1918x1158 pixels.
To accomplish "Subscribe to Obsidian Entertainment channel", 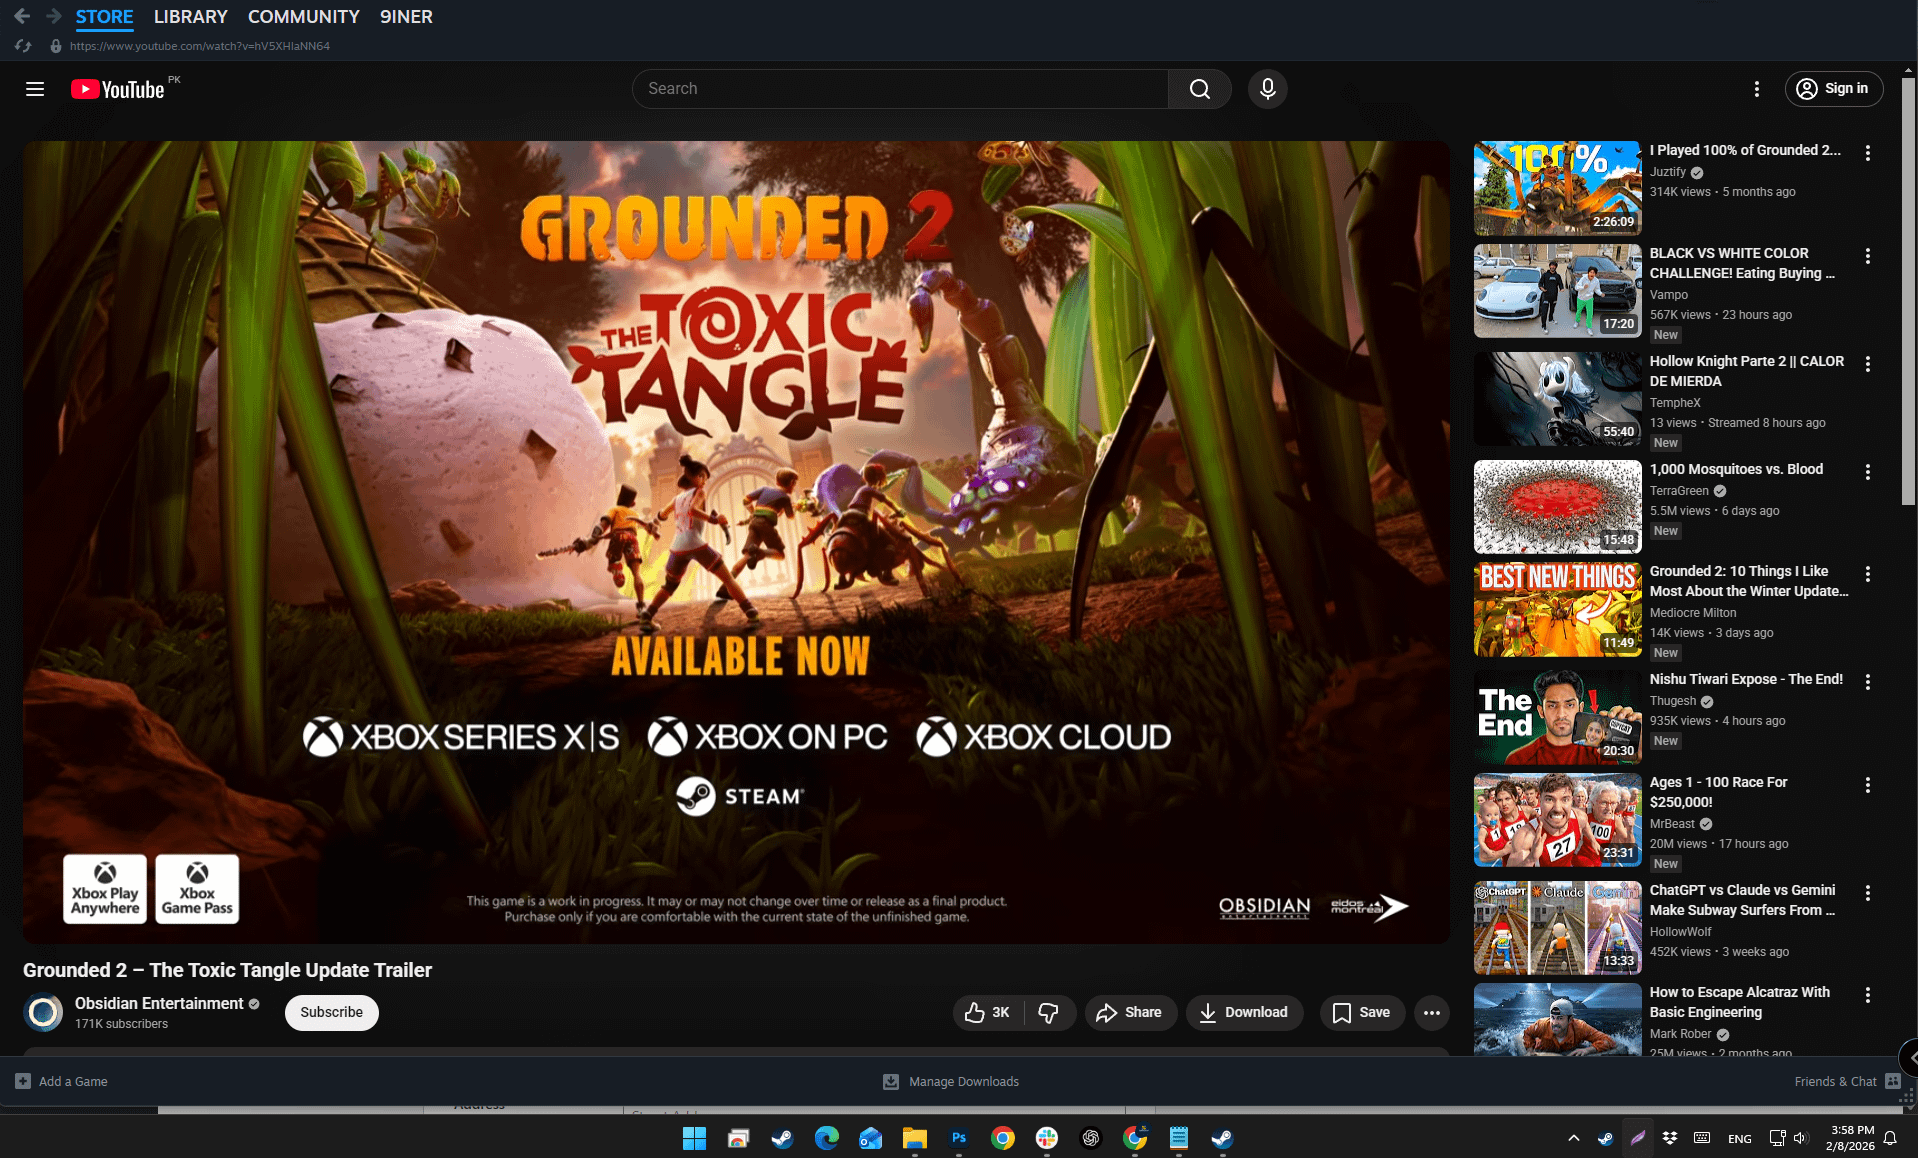I will (331, 1012).
